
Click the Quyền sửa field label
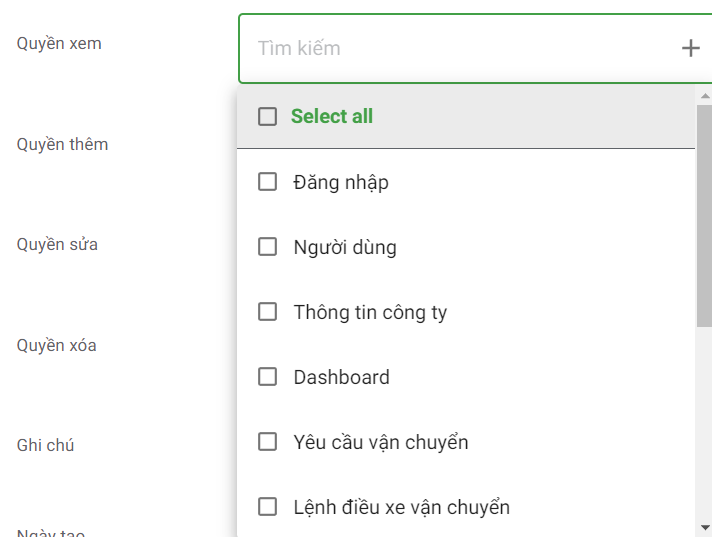click(x=57, y=244)
